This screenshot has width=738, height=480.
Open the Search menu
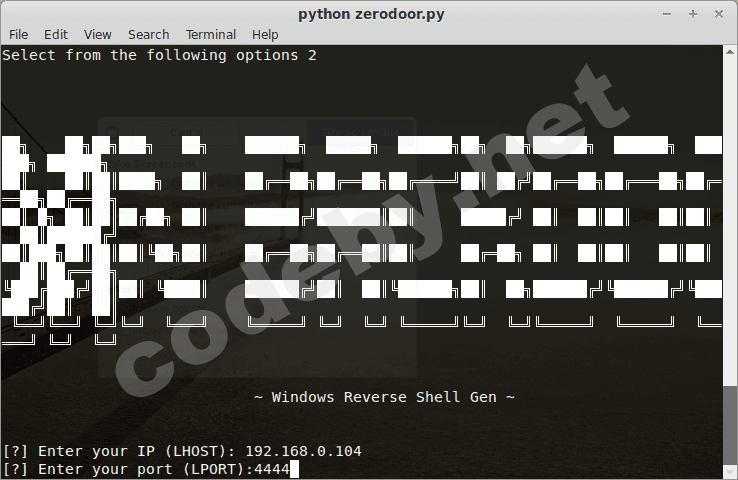[148, 35]
